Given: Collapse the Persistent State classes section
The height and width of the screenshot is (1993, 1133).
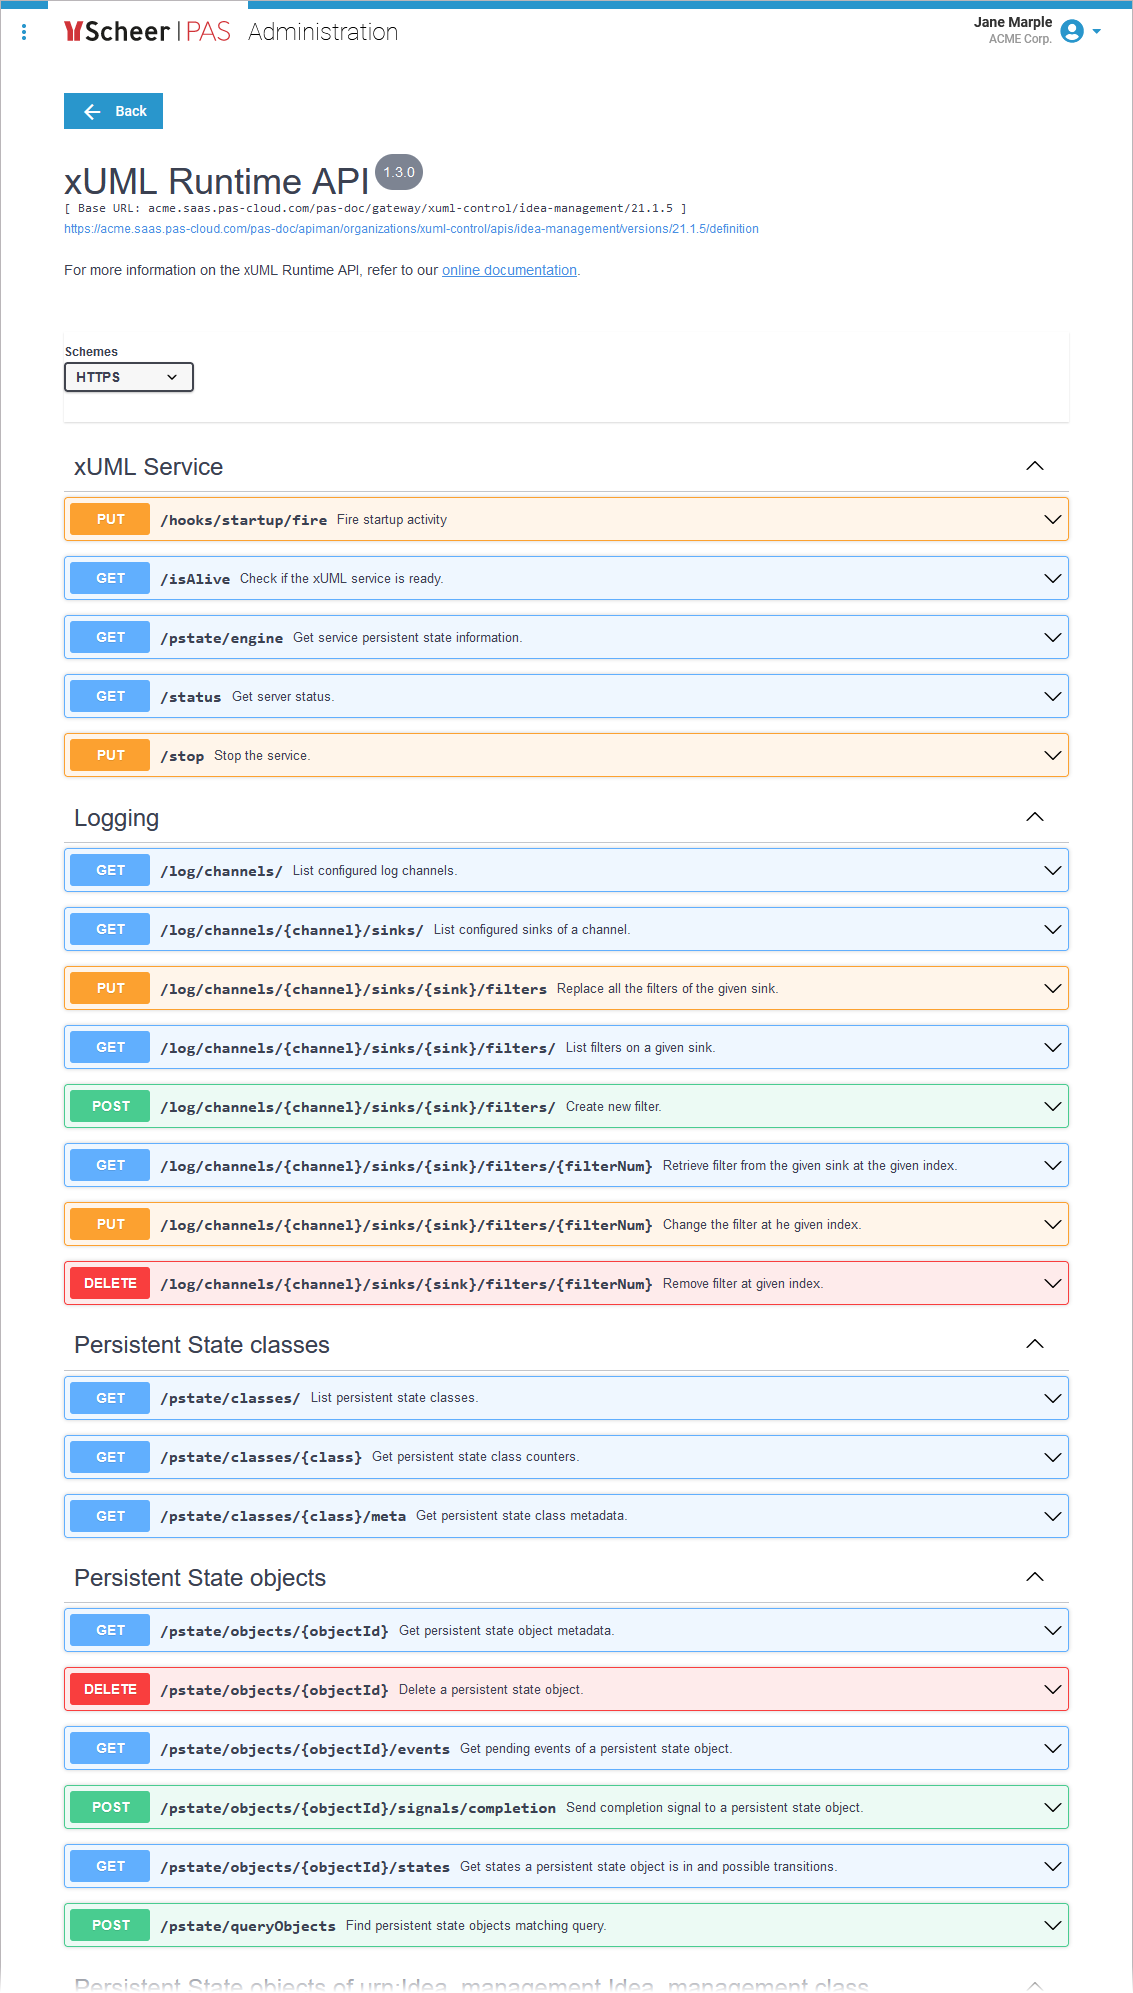Looking at the screenshot, I should point(1035,1344).
